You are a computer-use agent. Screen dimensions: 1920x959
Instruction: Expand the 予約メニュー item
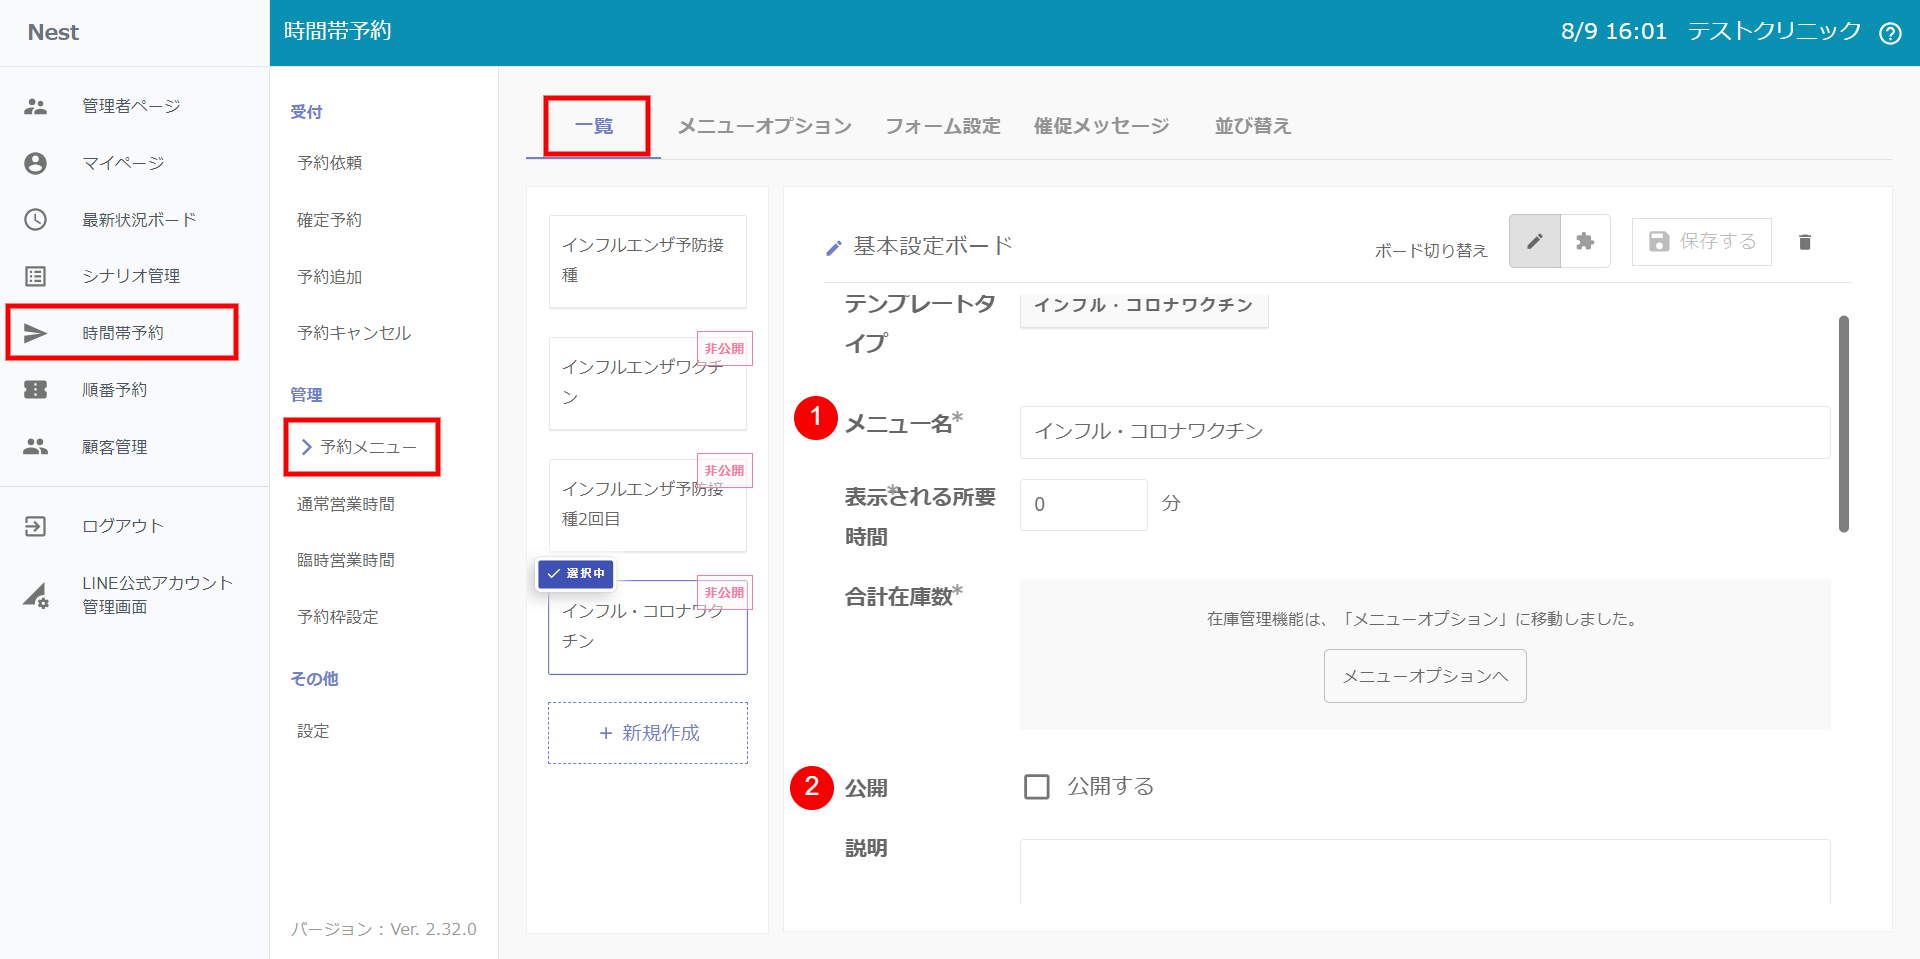[x=362, y=447]
